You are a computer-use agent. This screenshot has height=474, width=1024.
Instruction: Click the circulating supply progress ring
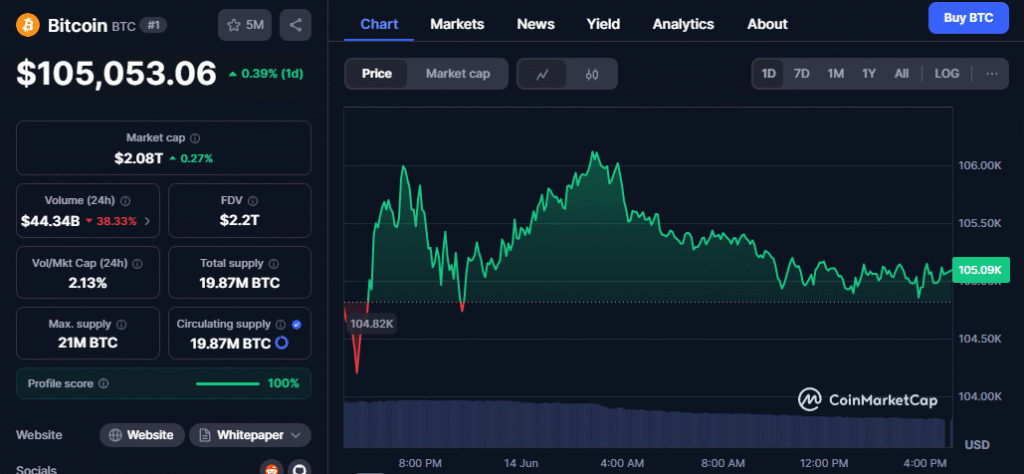[282, 343]
